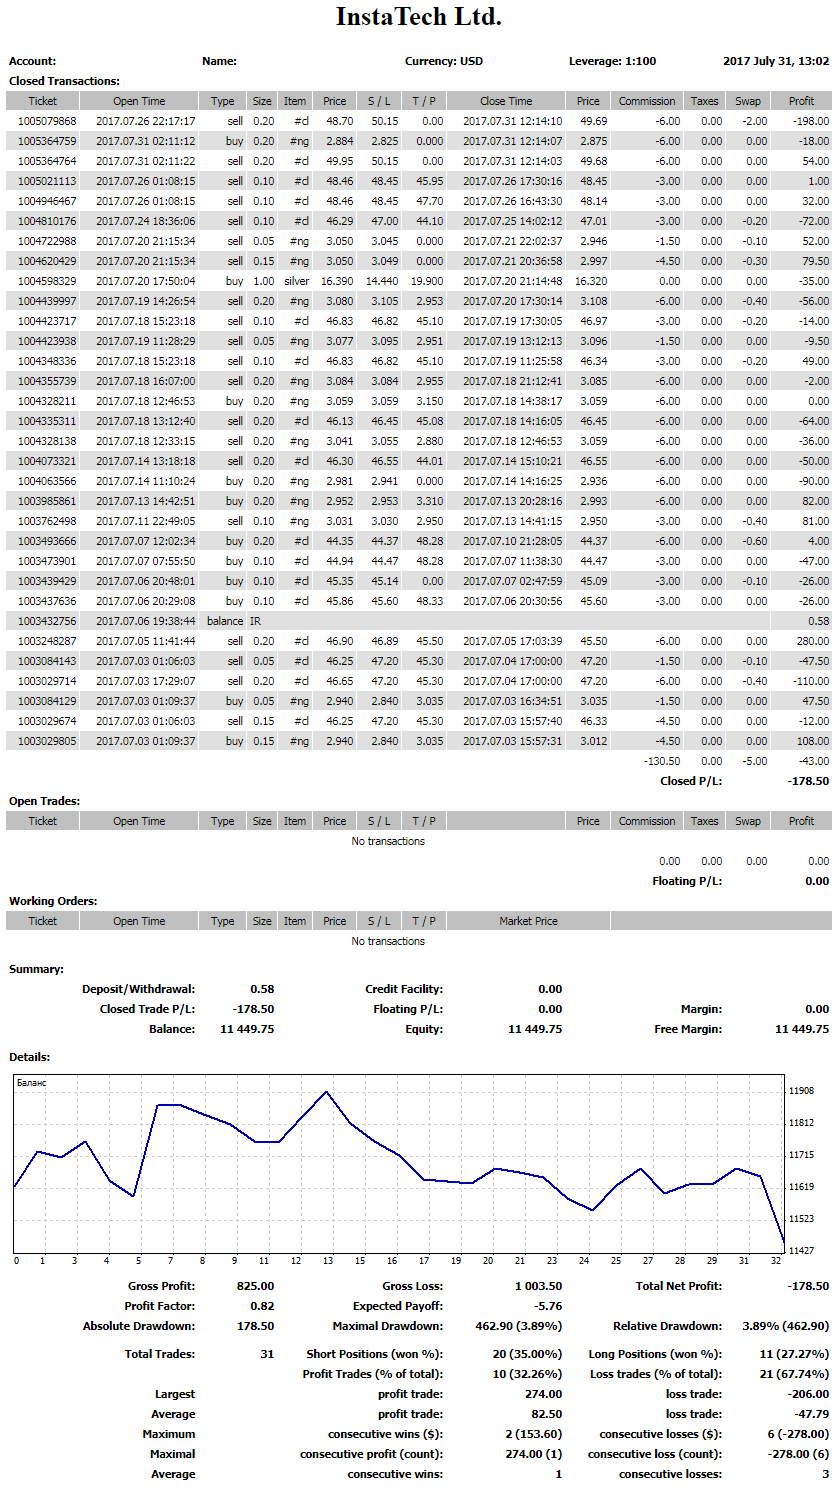The height and width of the screenshot is (1487, 838).
Task: Click the Profit column header in Closed Transactions
Action: (802, 101)
